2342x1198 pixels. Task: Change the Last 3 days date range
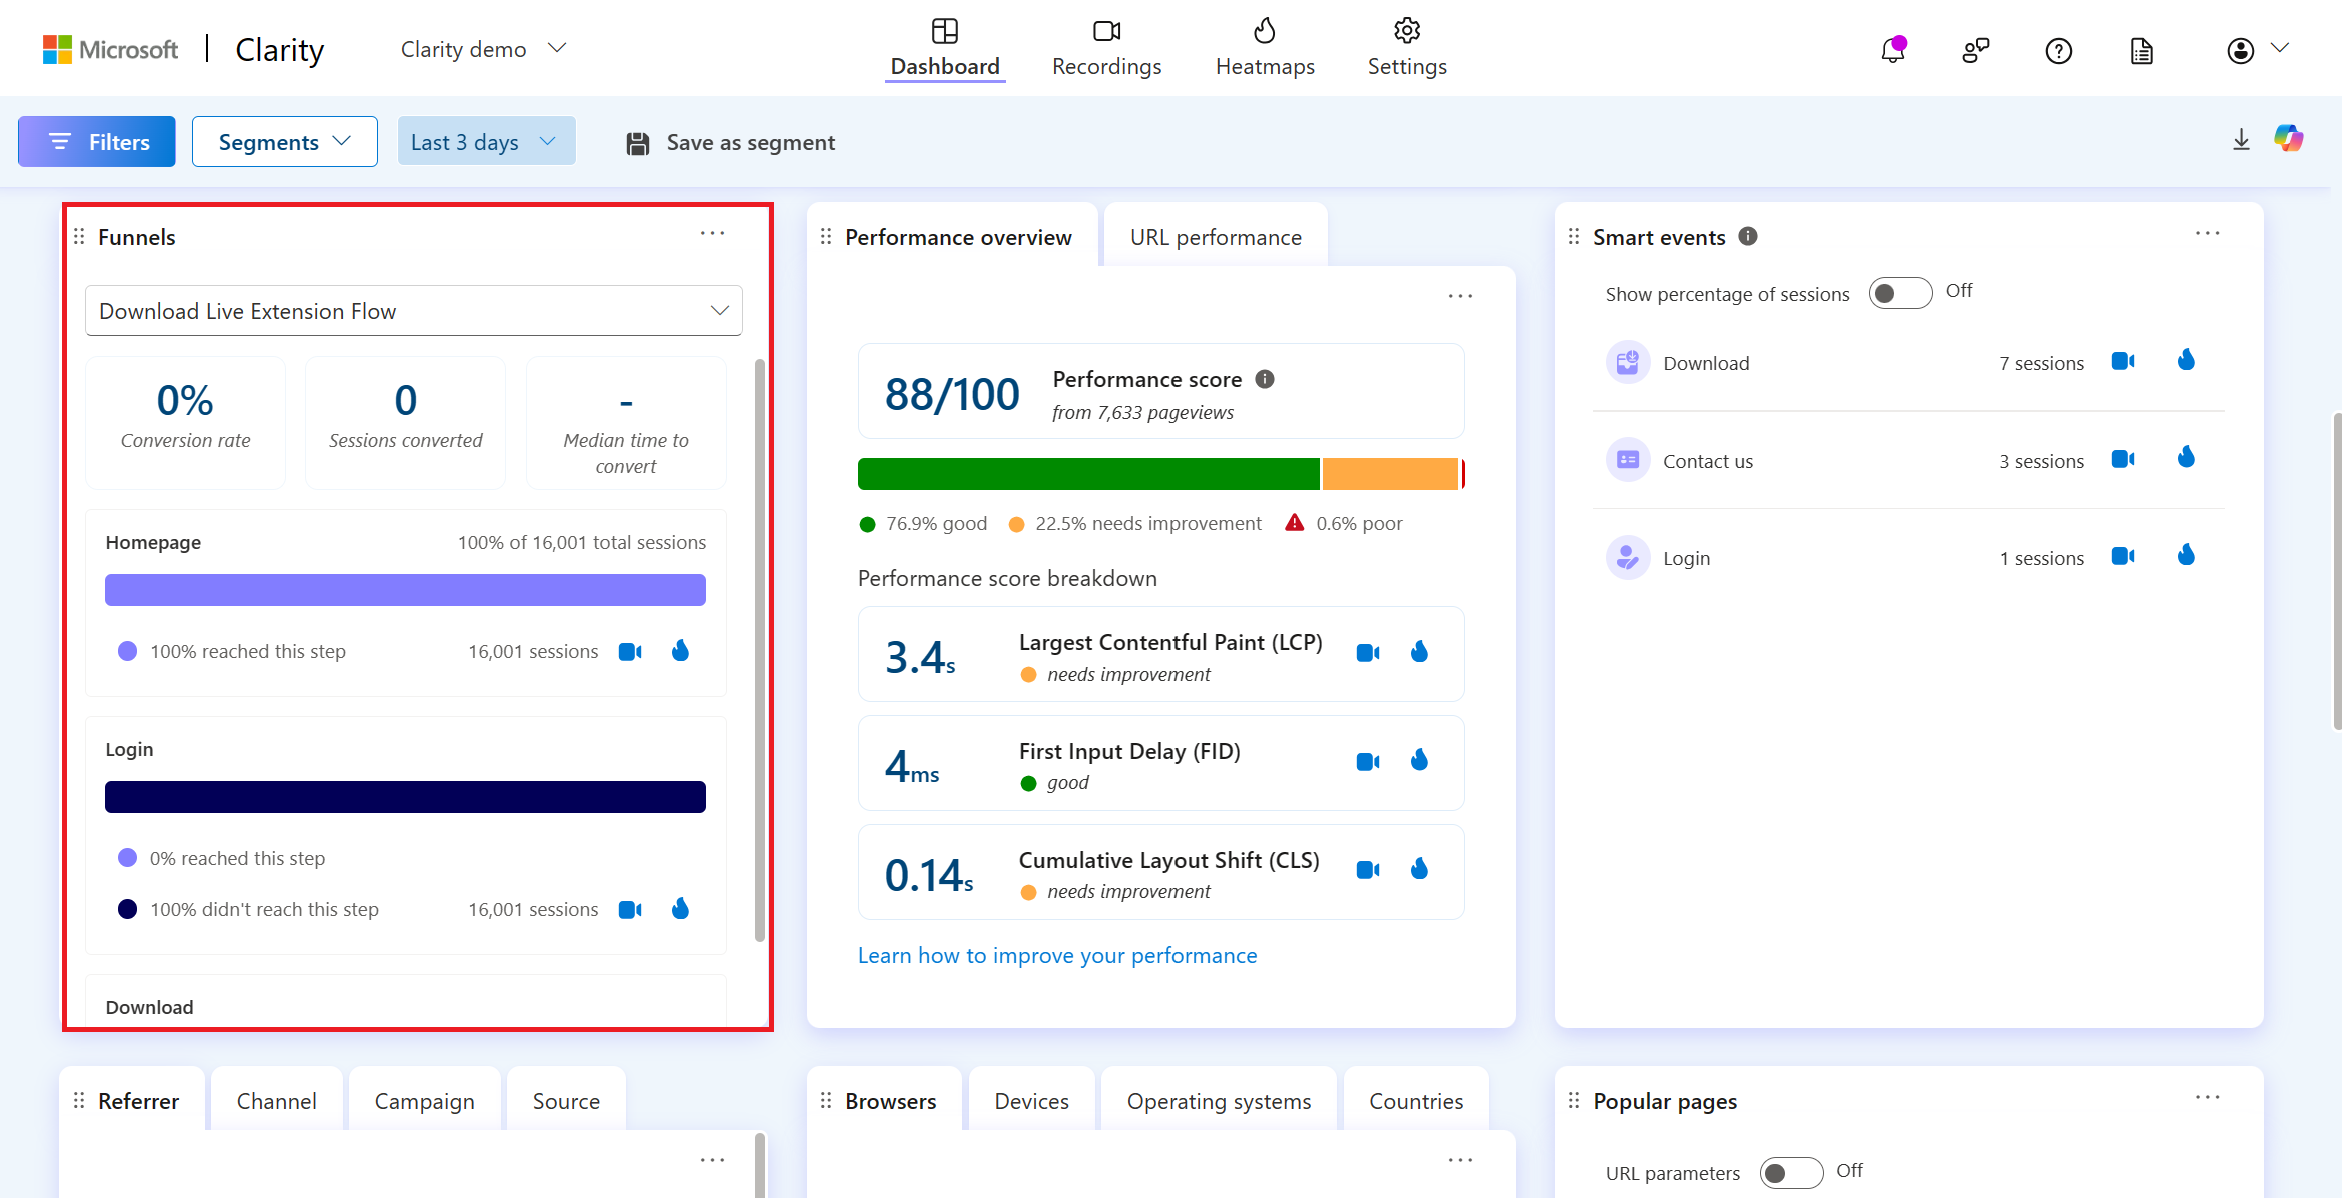(486, 141)
